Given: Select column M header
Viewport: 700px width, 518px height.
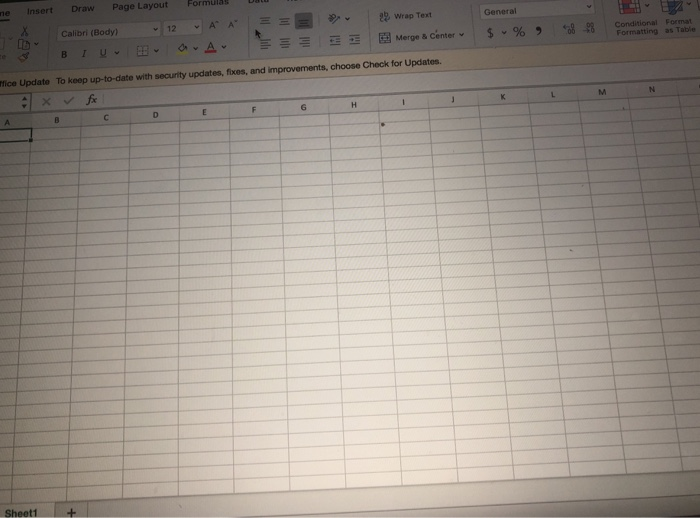Looking at the screenshot, I should [x=602, y=92].
